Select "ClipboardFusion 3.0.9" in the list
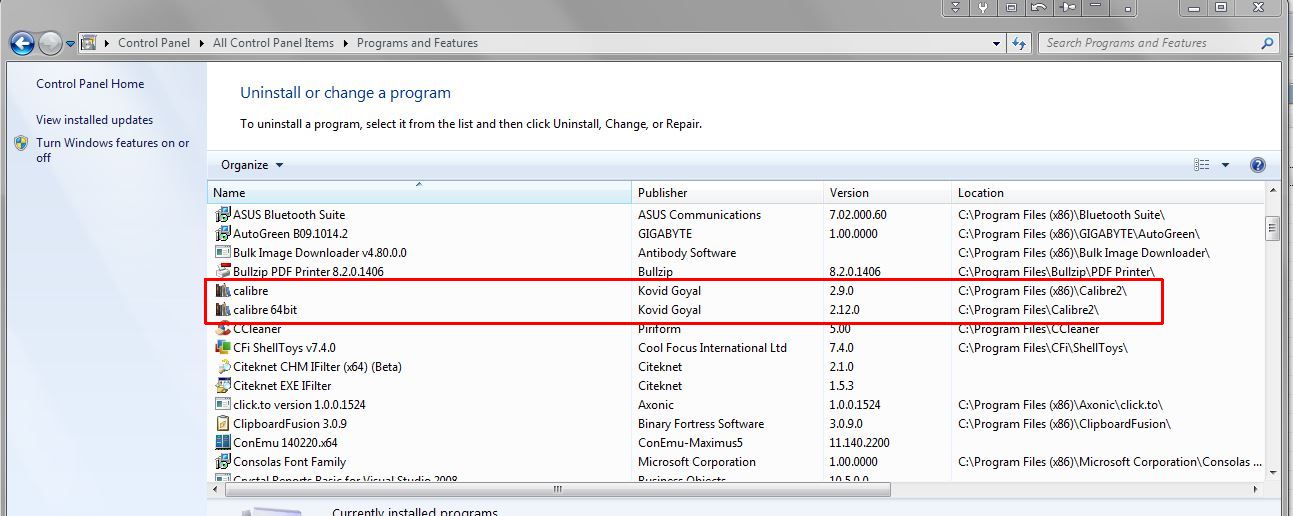 289,424
